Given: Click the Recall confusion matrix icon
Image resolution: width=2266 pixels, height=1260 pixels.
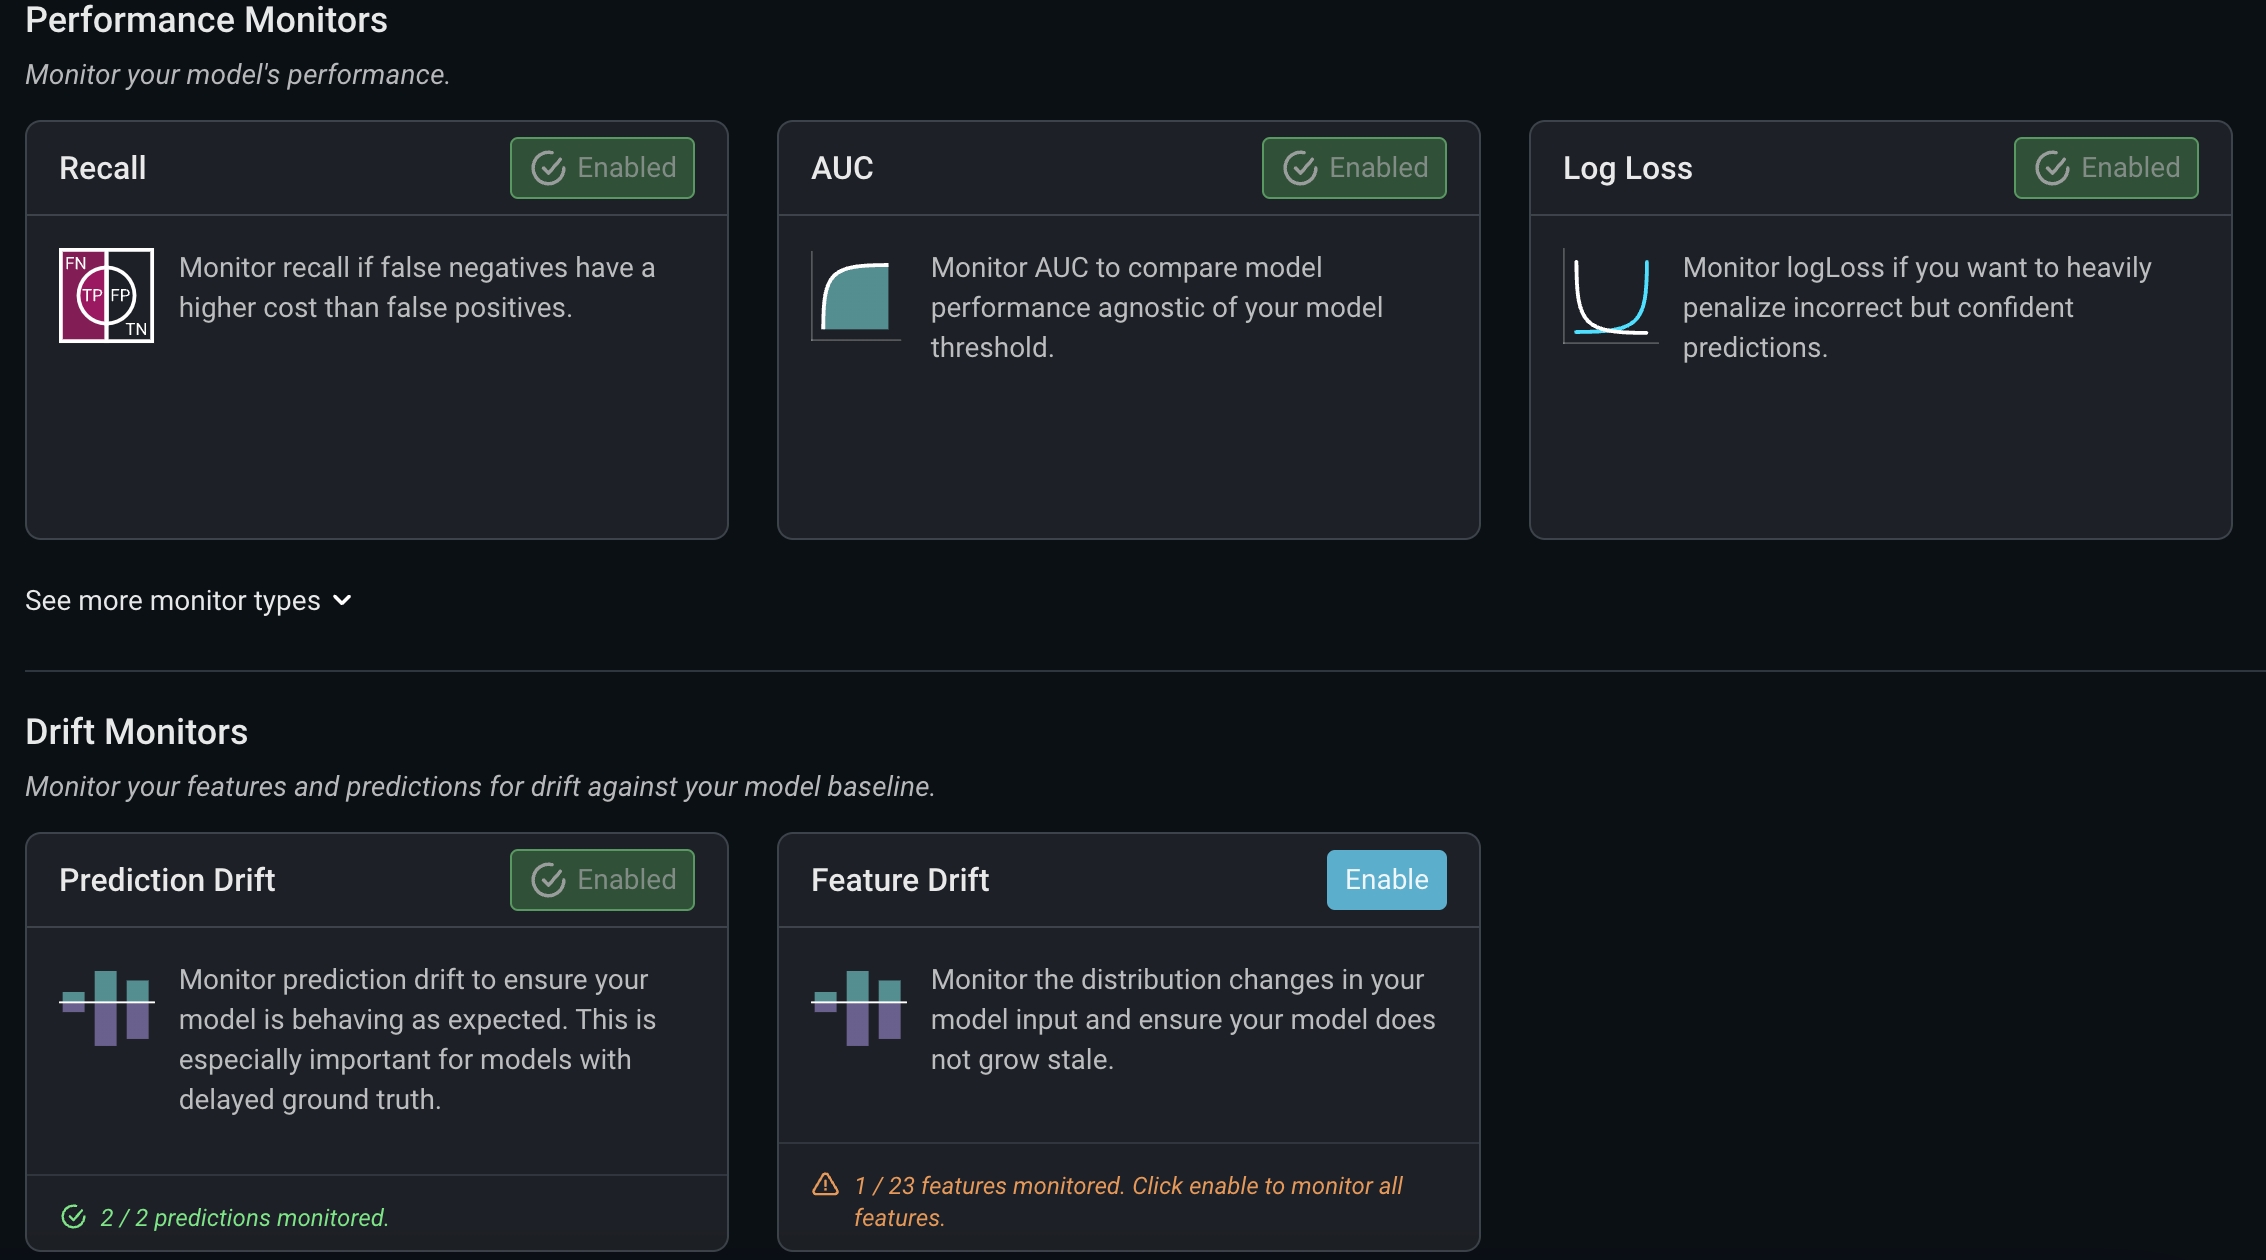Looking at the screenshot, I should click(x=106, y=295).
